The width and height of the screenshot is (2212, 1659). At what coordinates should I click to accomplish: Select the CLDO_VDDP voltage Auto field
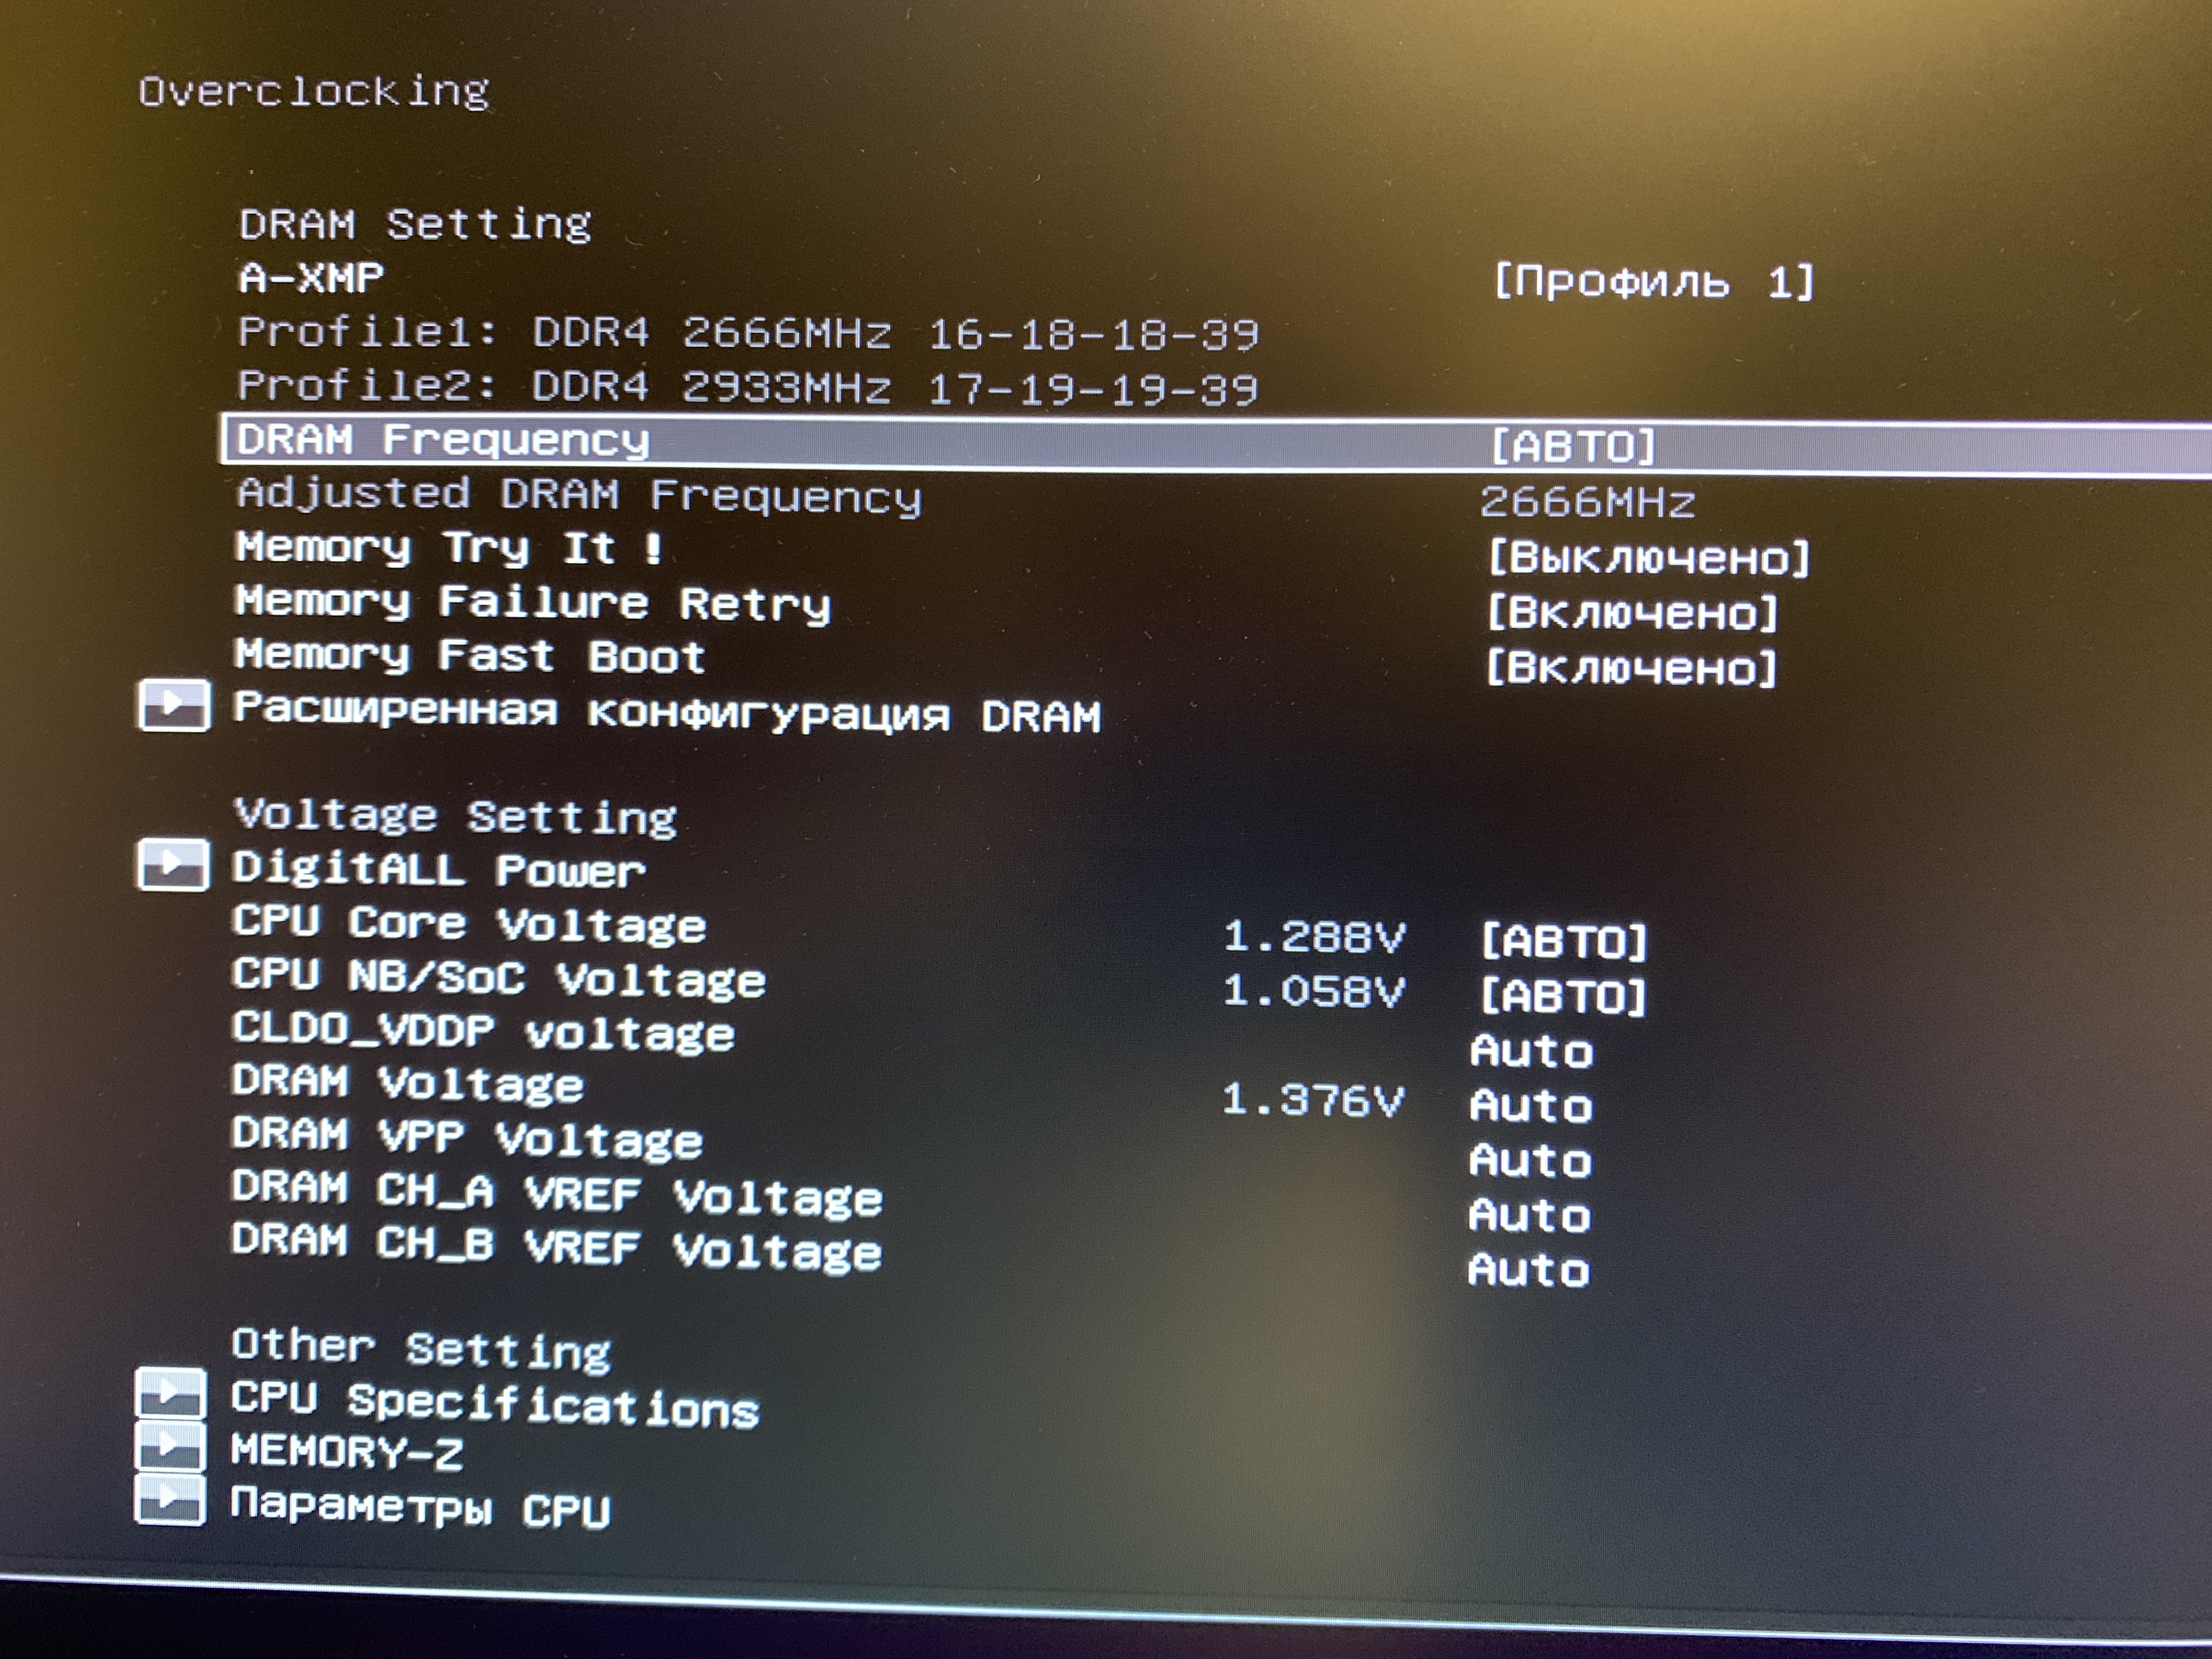(x=1531, y=1051)
